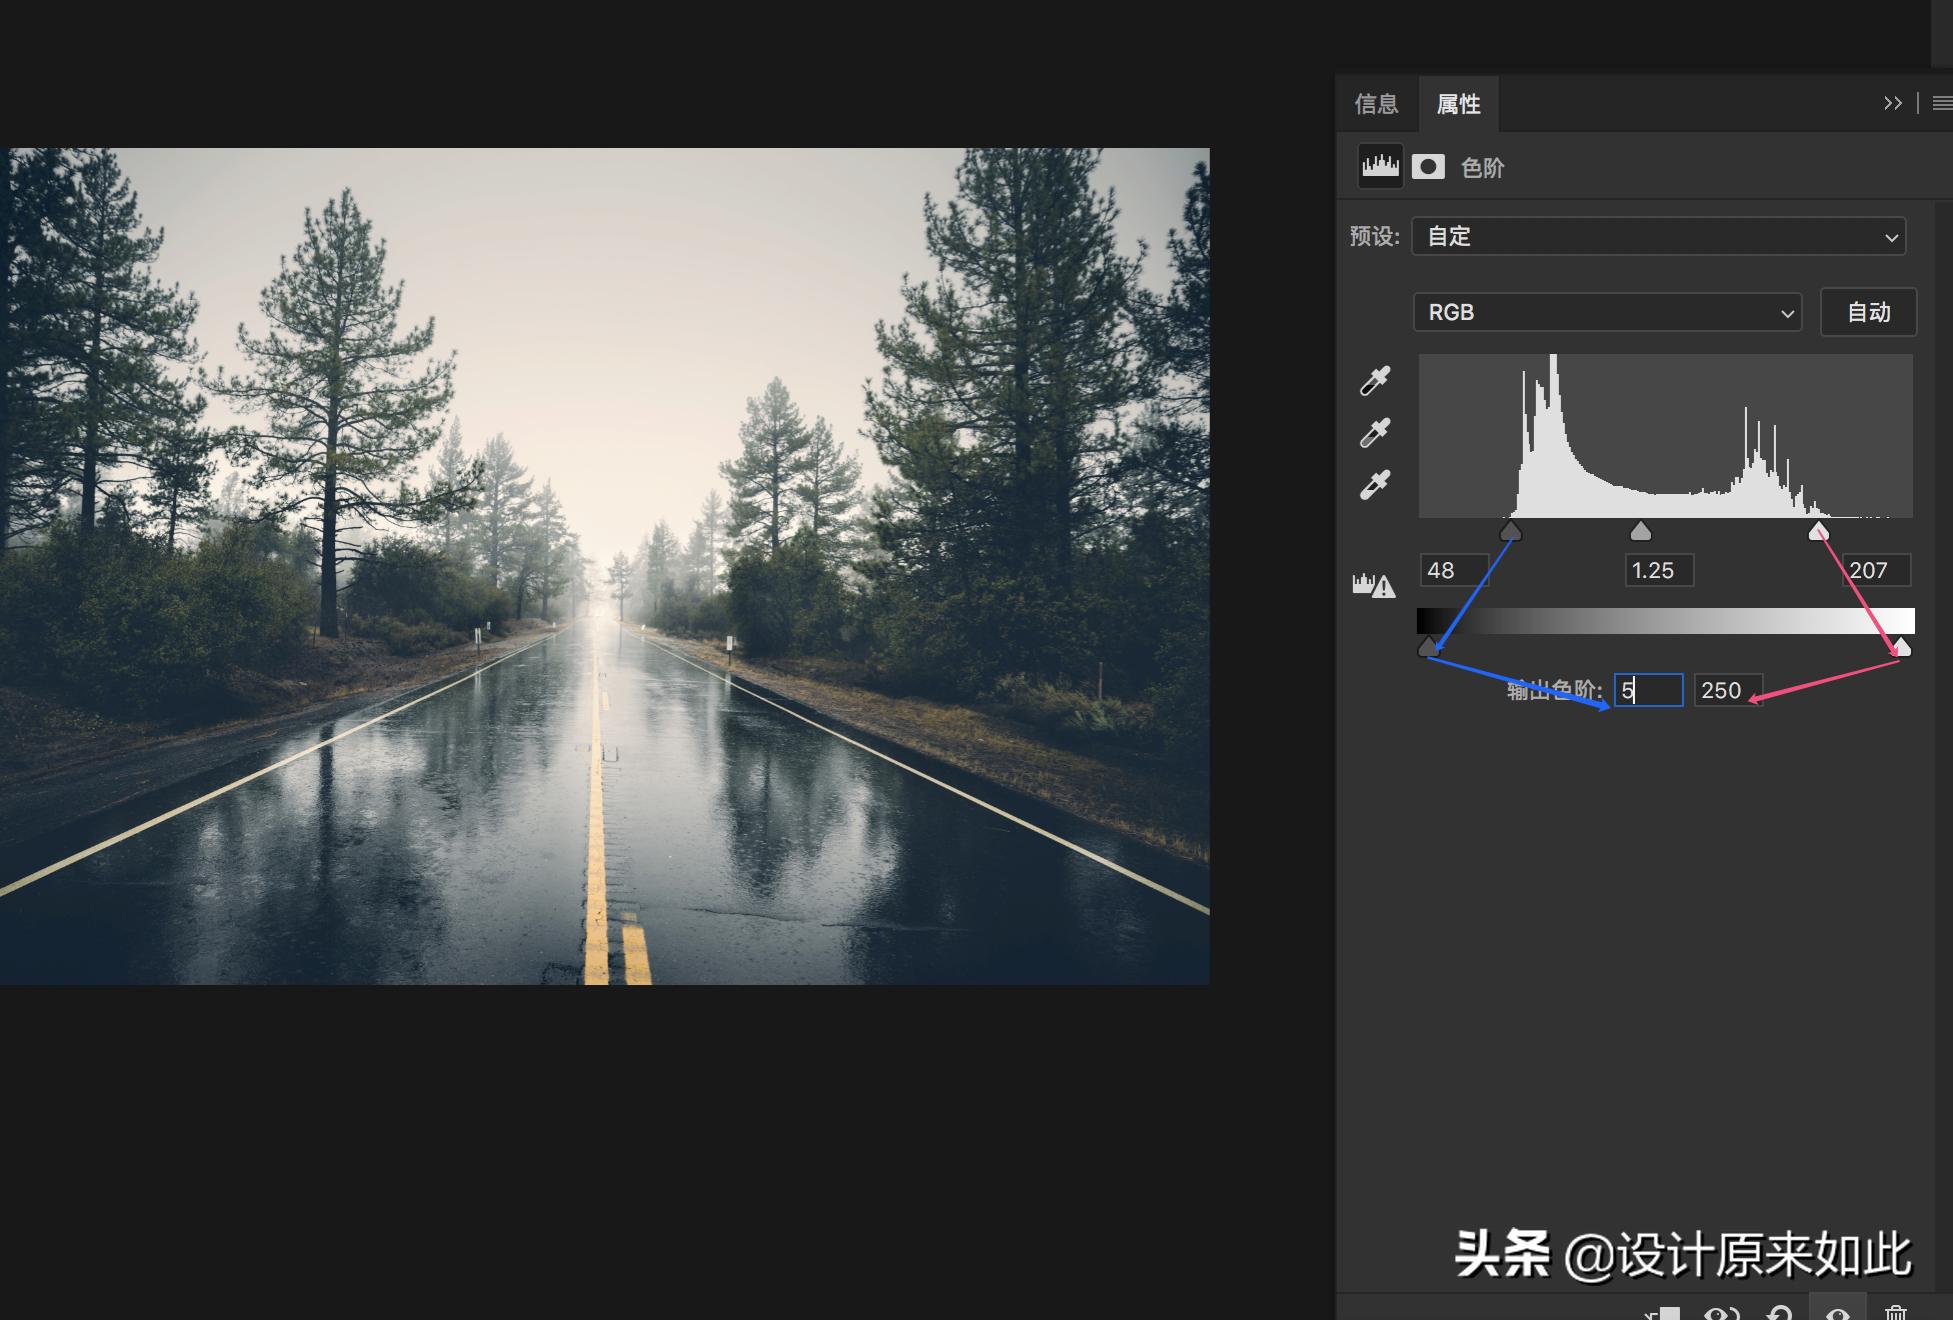Image resolution: width=1953 pixels, height=1320 pixels.
Task: Select the white point eyedropper
Action: [1375, 485]
